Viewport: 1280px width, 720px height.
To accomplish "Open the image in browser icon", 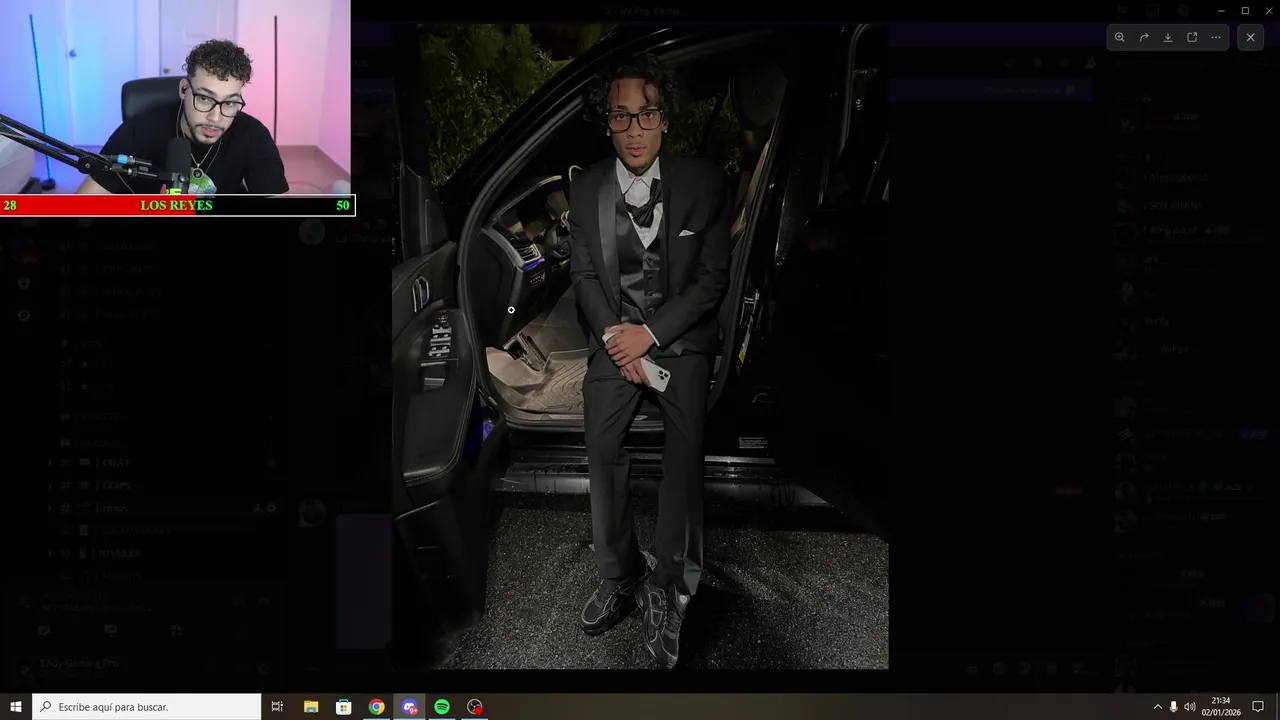I will click(1192, 37).
